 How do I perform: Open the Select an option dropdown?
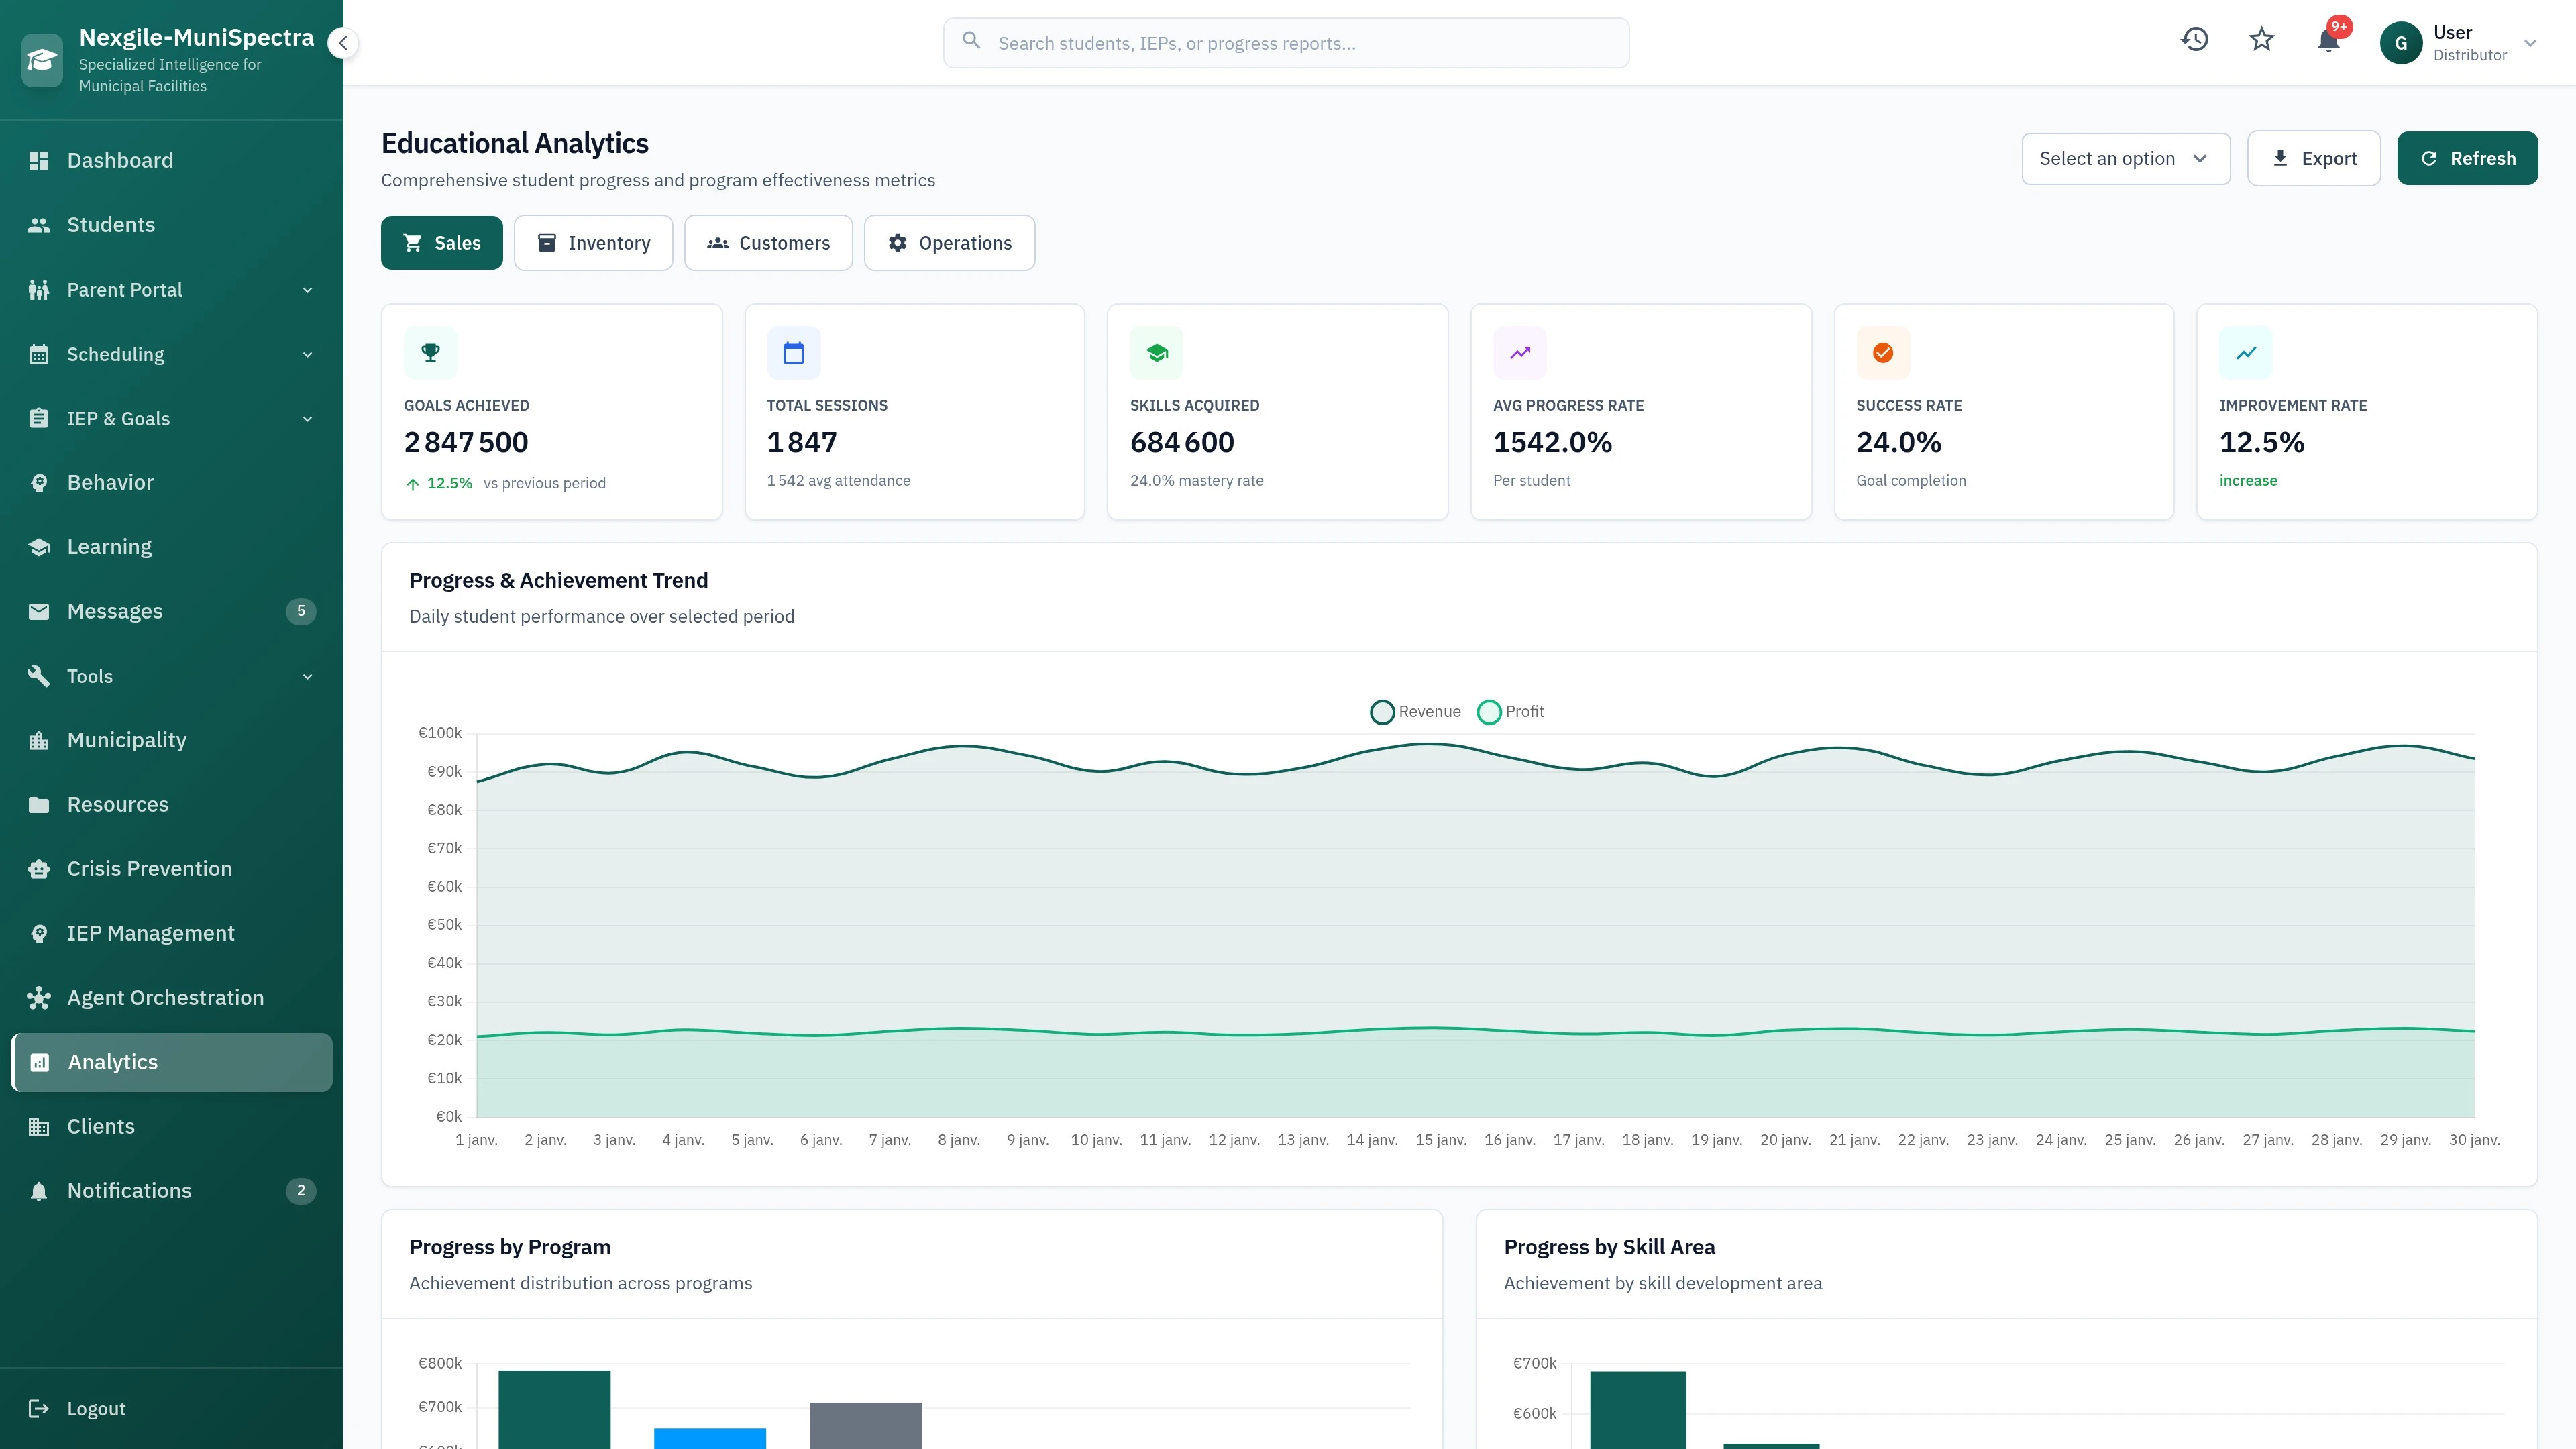[2125, 158]
